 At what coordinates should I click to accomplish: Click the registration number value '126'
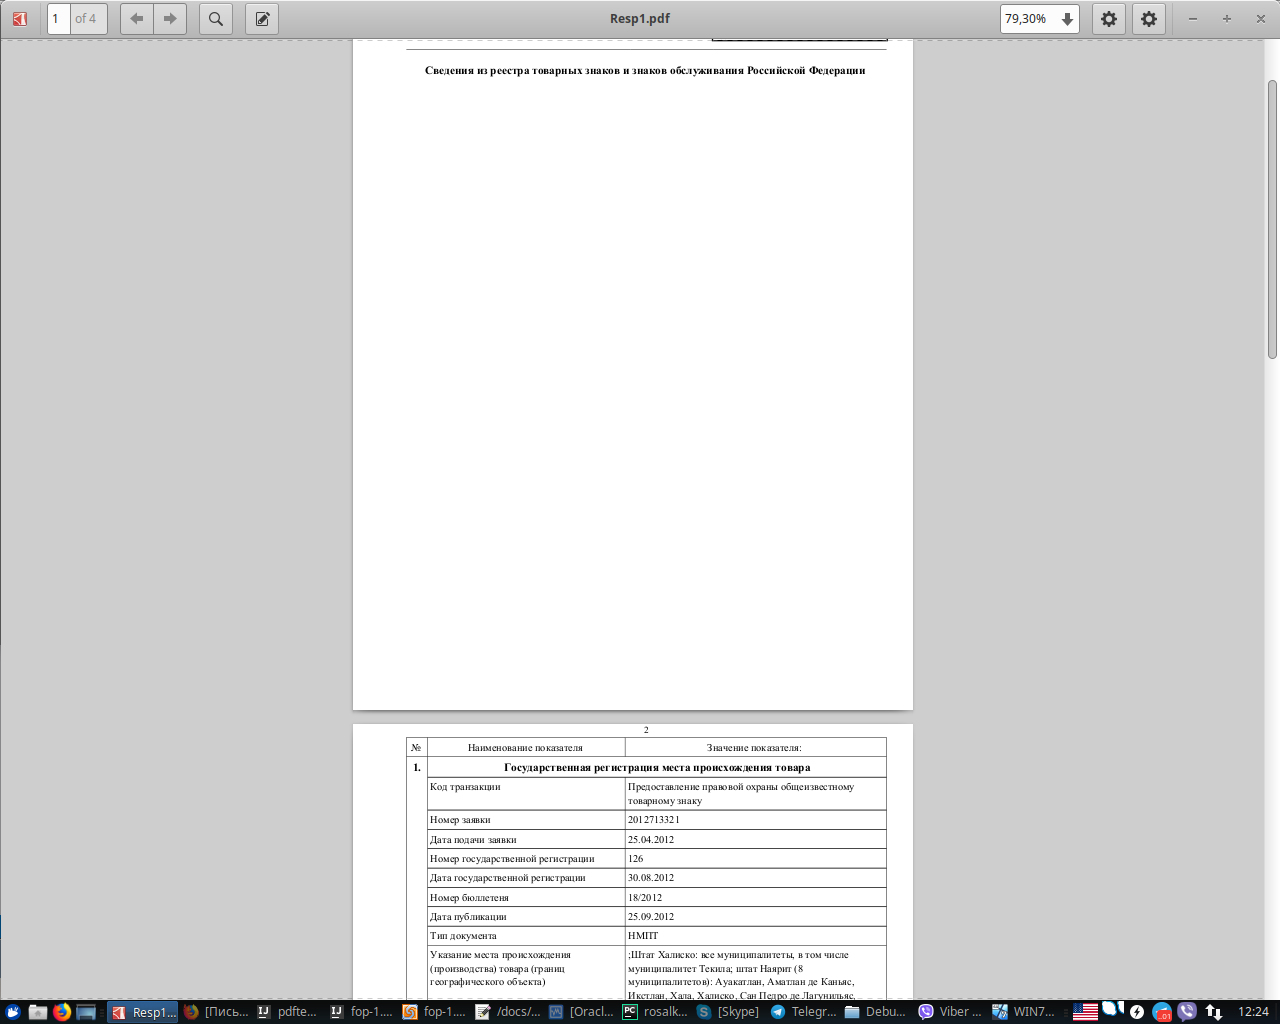pos(636,859)
